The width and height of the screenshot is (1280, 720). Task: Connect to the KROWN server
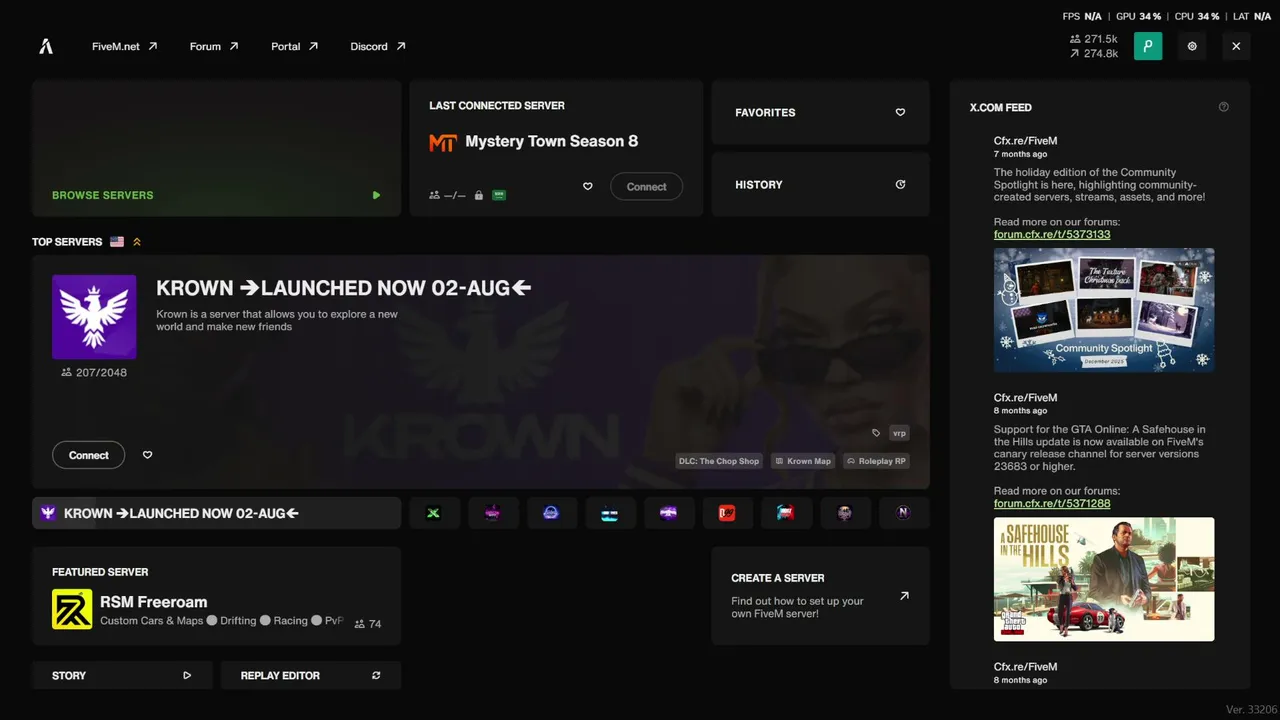[x=88, y=455]
